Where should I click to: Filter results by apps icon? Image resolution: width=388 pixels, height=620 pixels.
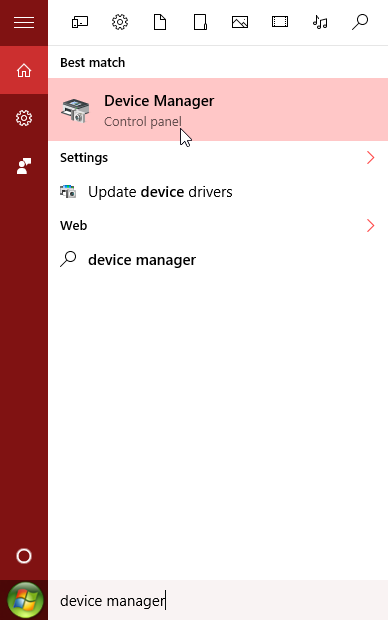tap(80, 22)
